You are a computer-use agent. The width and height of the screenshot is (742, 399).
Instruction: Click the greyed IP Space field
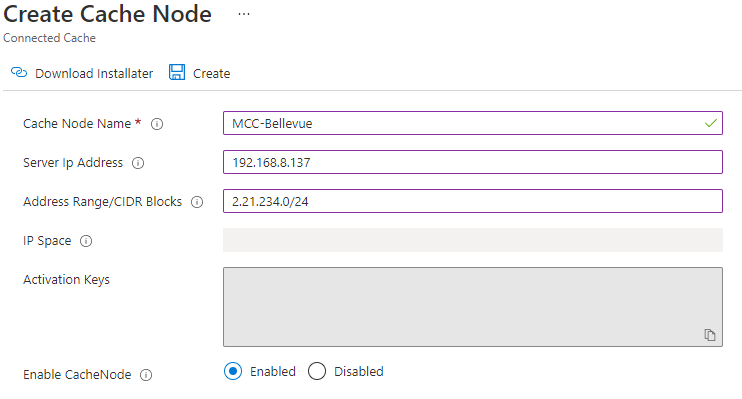click(473, 240)
